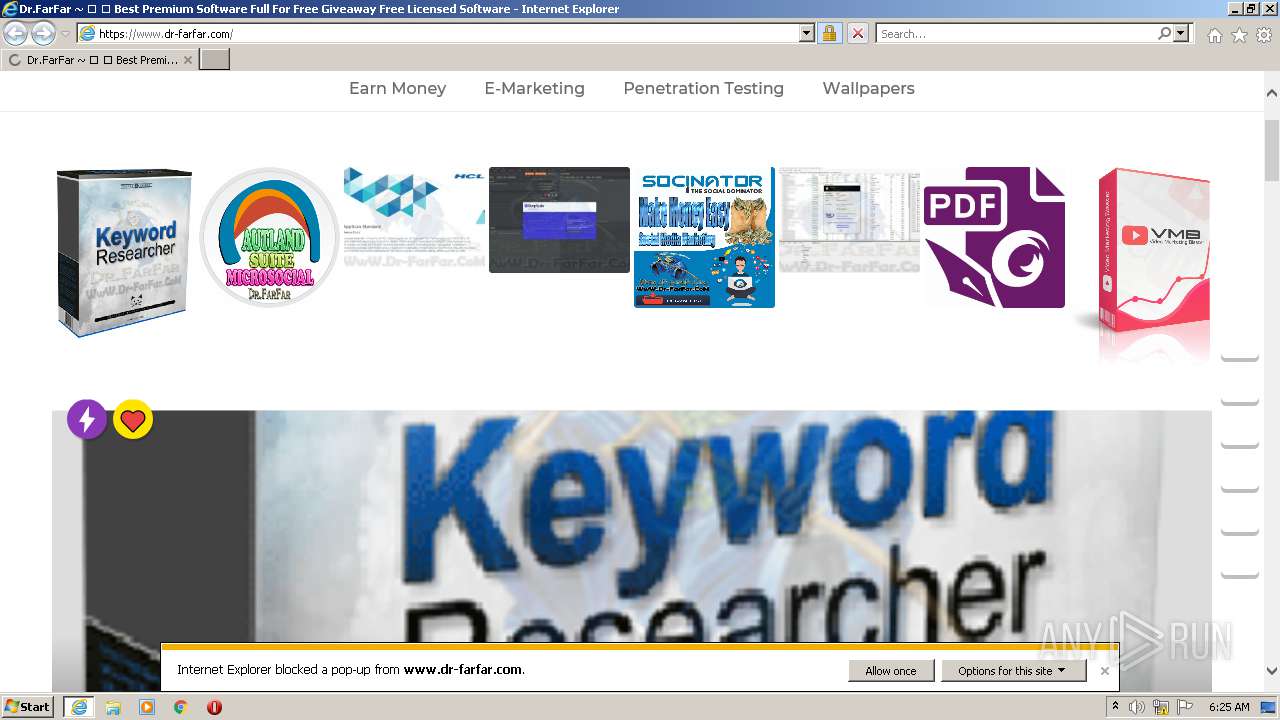This screenshot has height=720, width=1280.
Task: Click the magnifier search icon
Action: (1164, 33)
